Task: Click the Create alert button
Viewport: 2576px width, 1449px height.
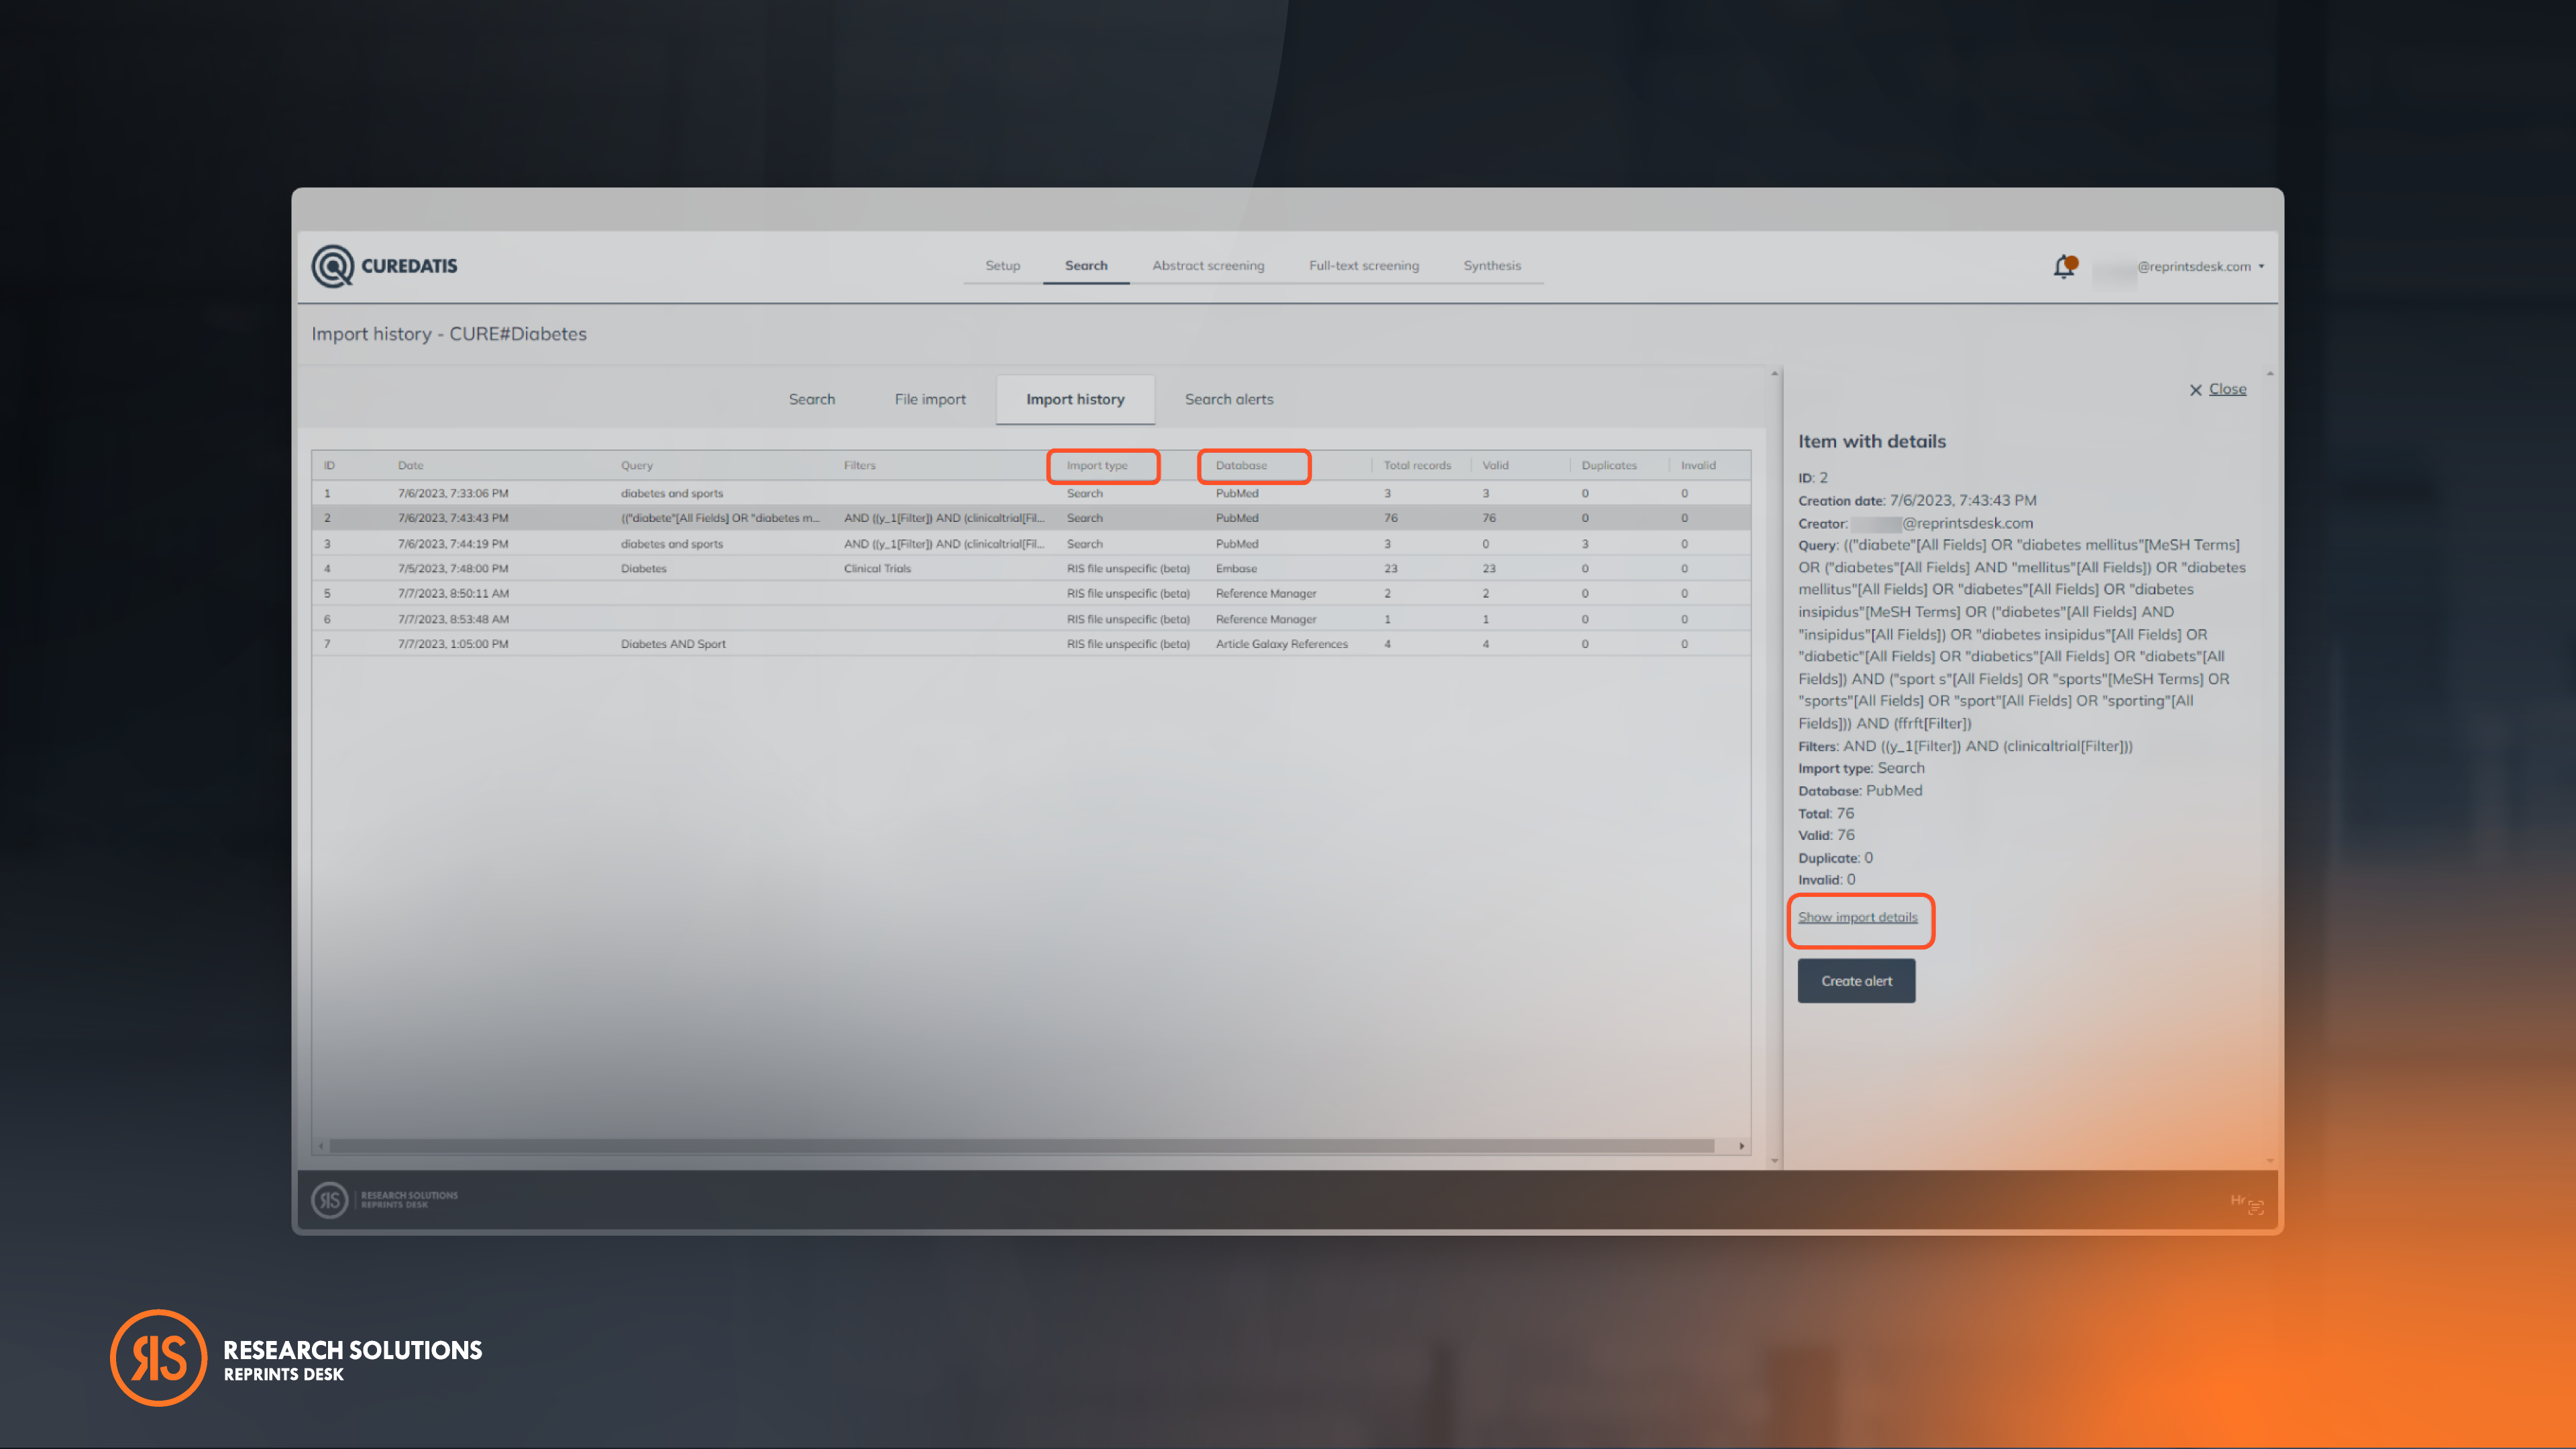Action: pos(1856,981)
